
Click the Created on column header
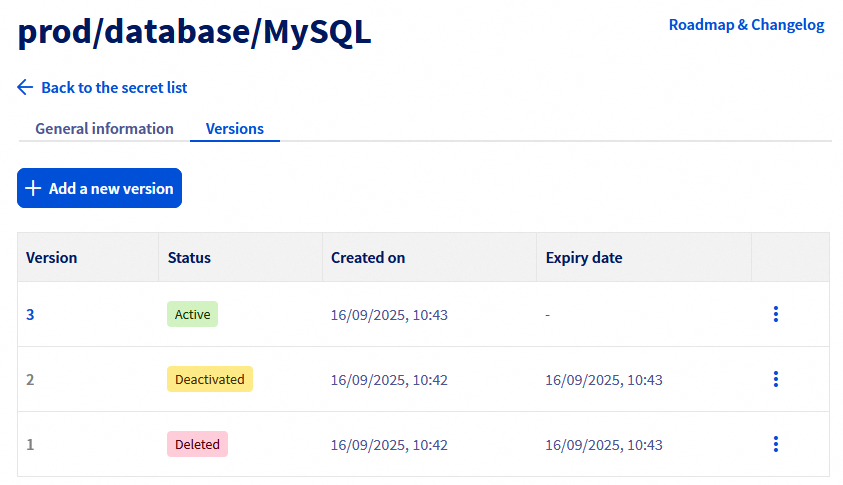pyautogui.click(x=368, y=258)
